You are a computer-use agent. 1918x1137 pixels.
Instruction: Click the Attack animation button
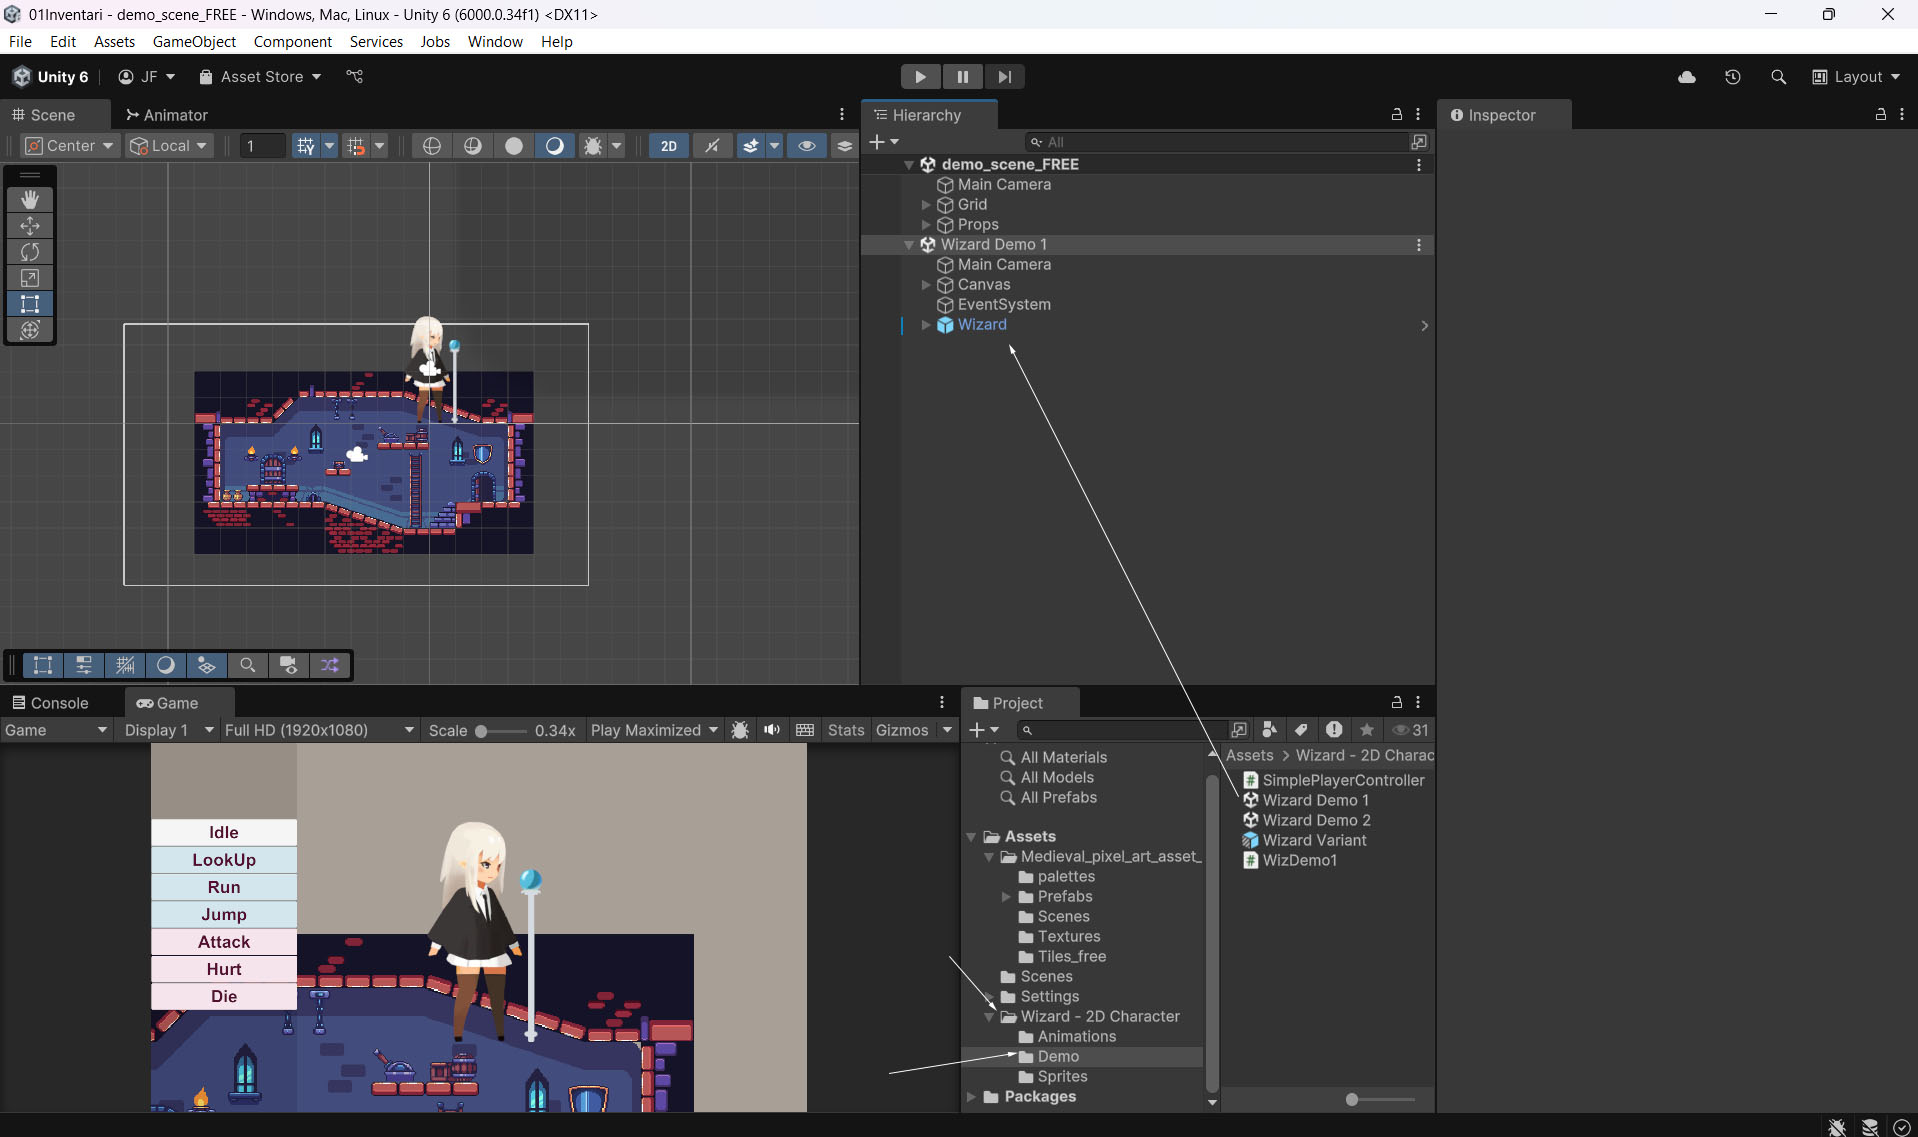224,942
